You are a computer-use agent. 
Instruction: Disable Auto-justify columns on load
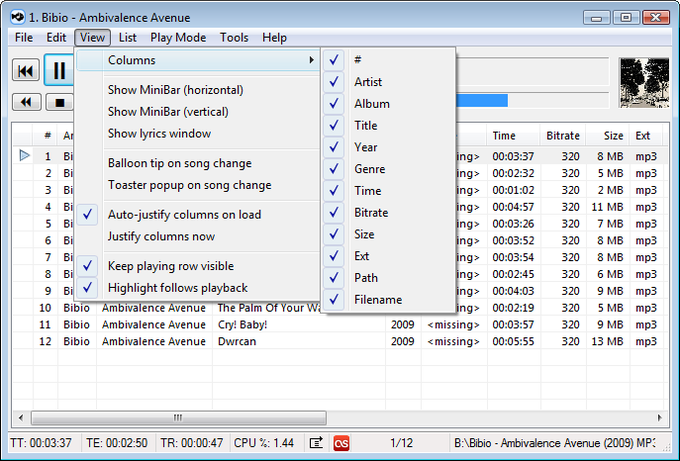[198, 214]
